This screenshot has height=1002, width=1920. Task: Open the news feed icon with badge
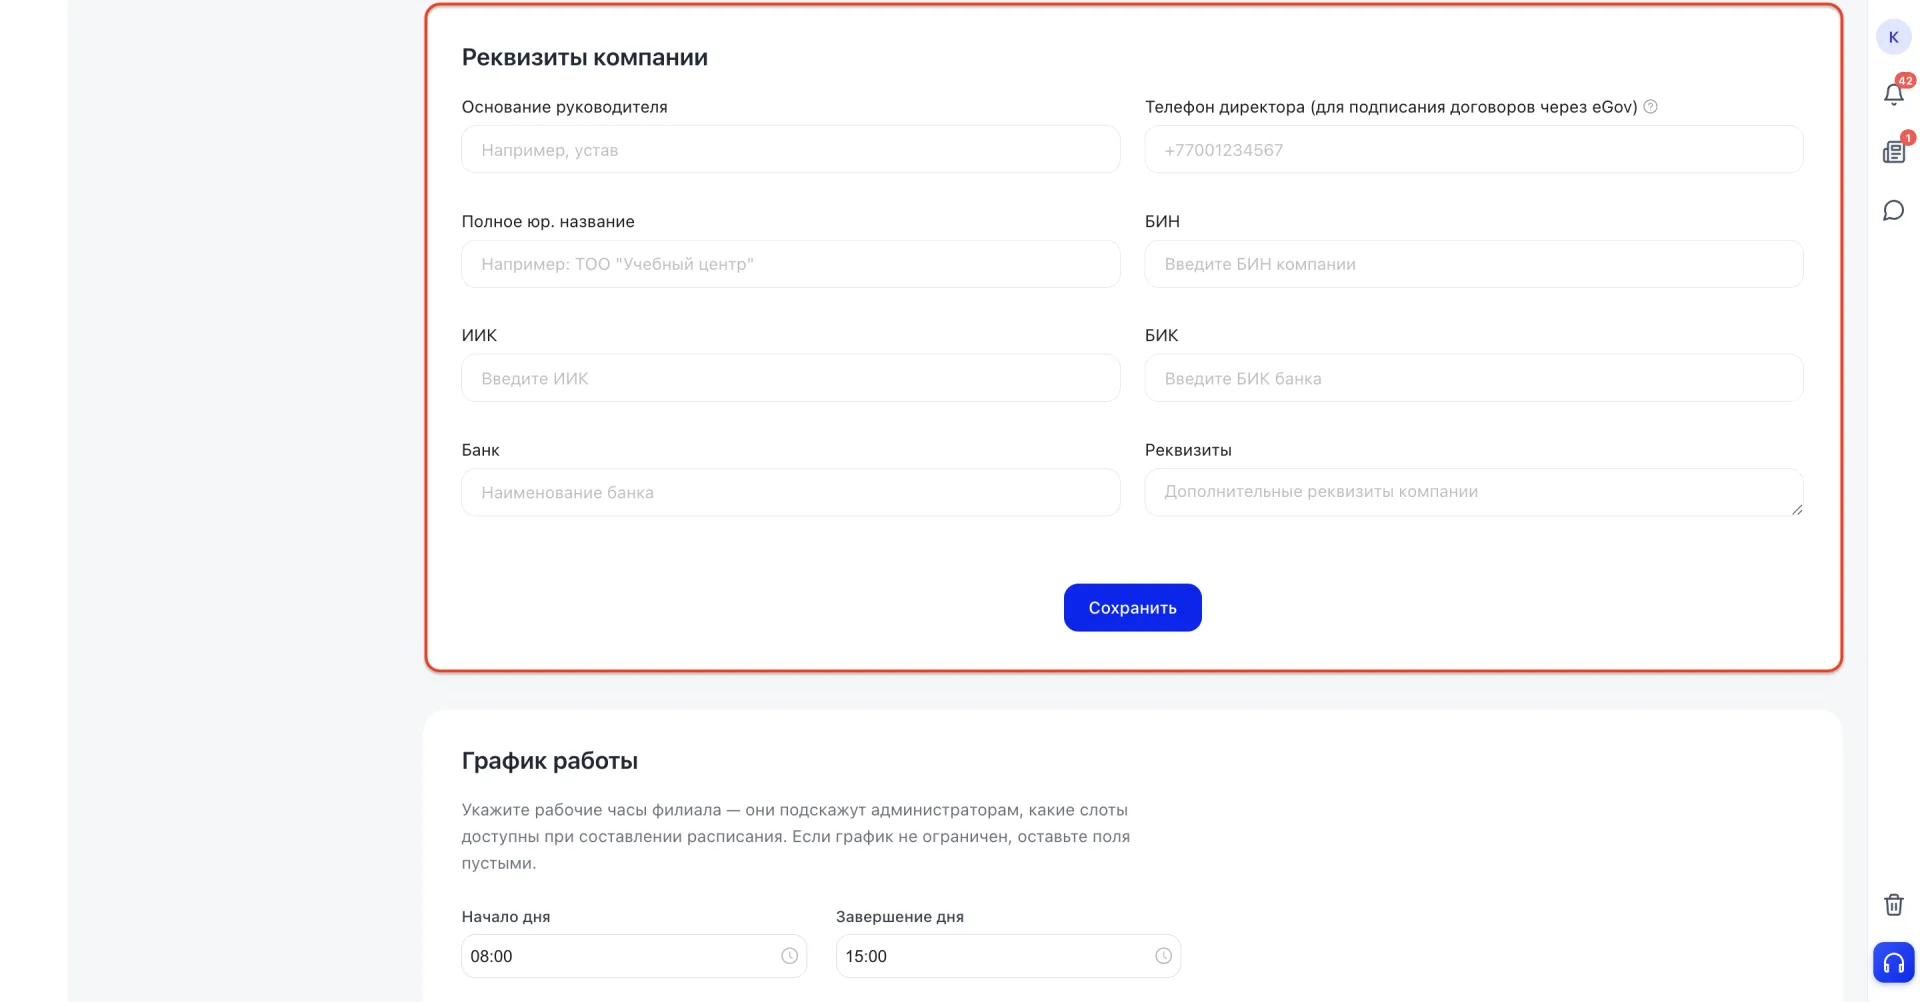pos(1893,152)
